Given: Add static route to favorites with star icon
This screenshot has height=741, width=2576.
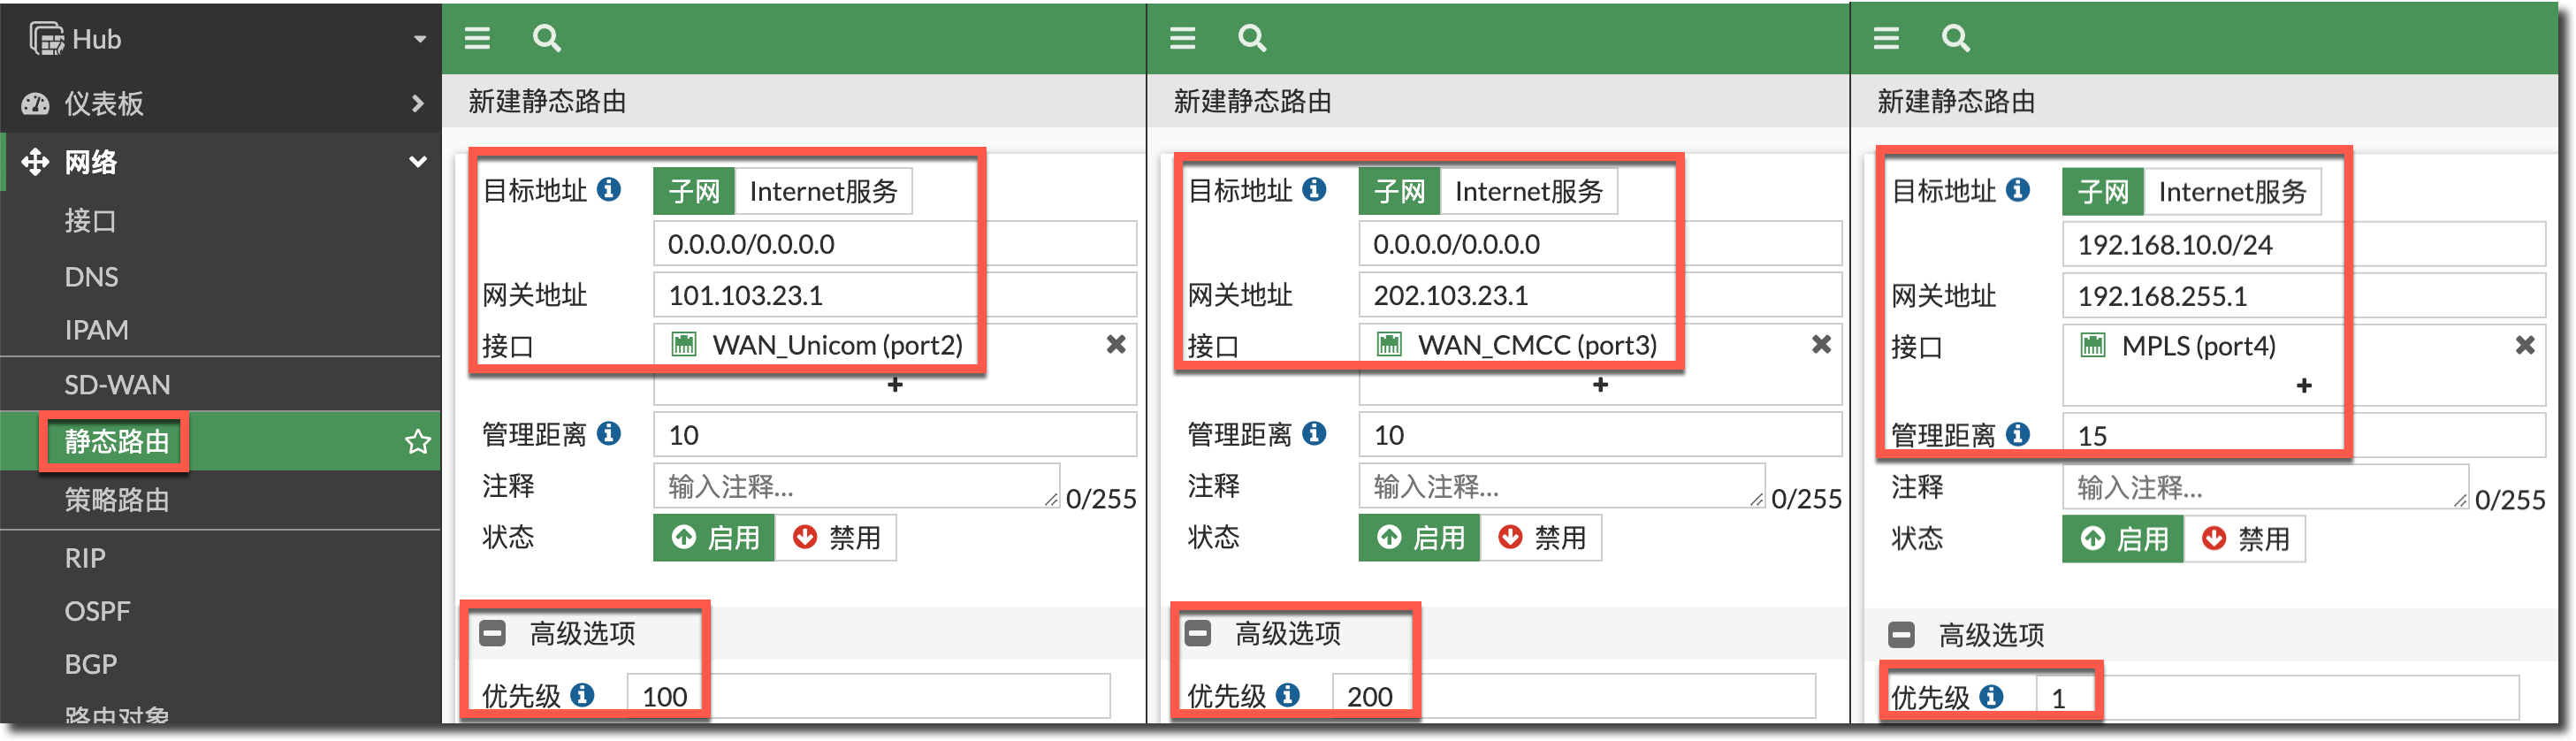Looking at the screenshot, I should coord(418,442).
